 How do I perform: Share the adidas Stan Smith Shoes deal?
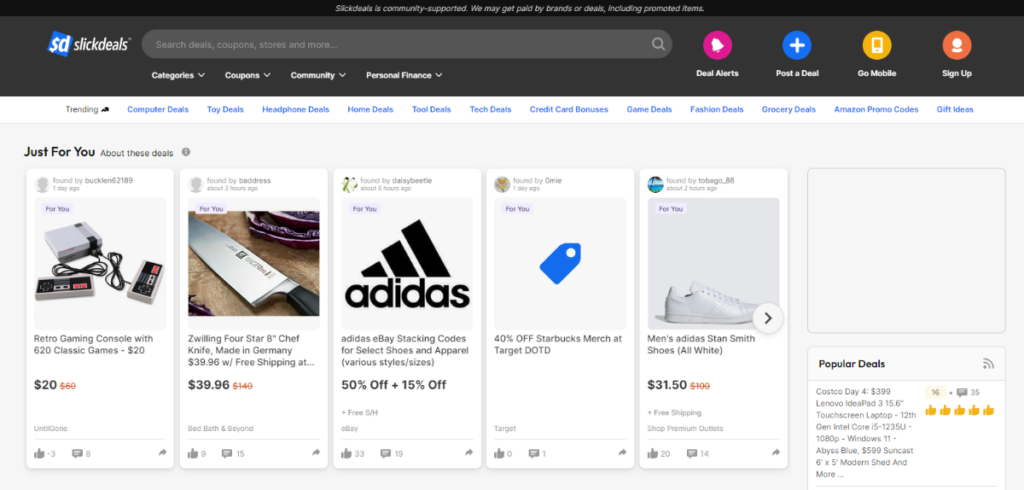click(x=776, y=453)
